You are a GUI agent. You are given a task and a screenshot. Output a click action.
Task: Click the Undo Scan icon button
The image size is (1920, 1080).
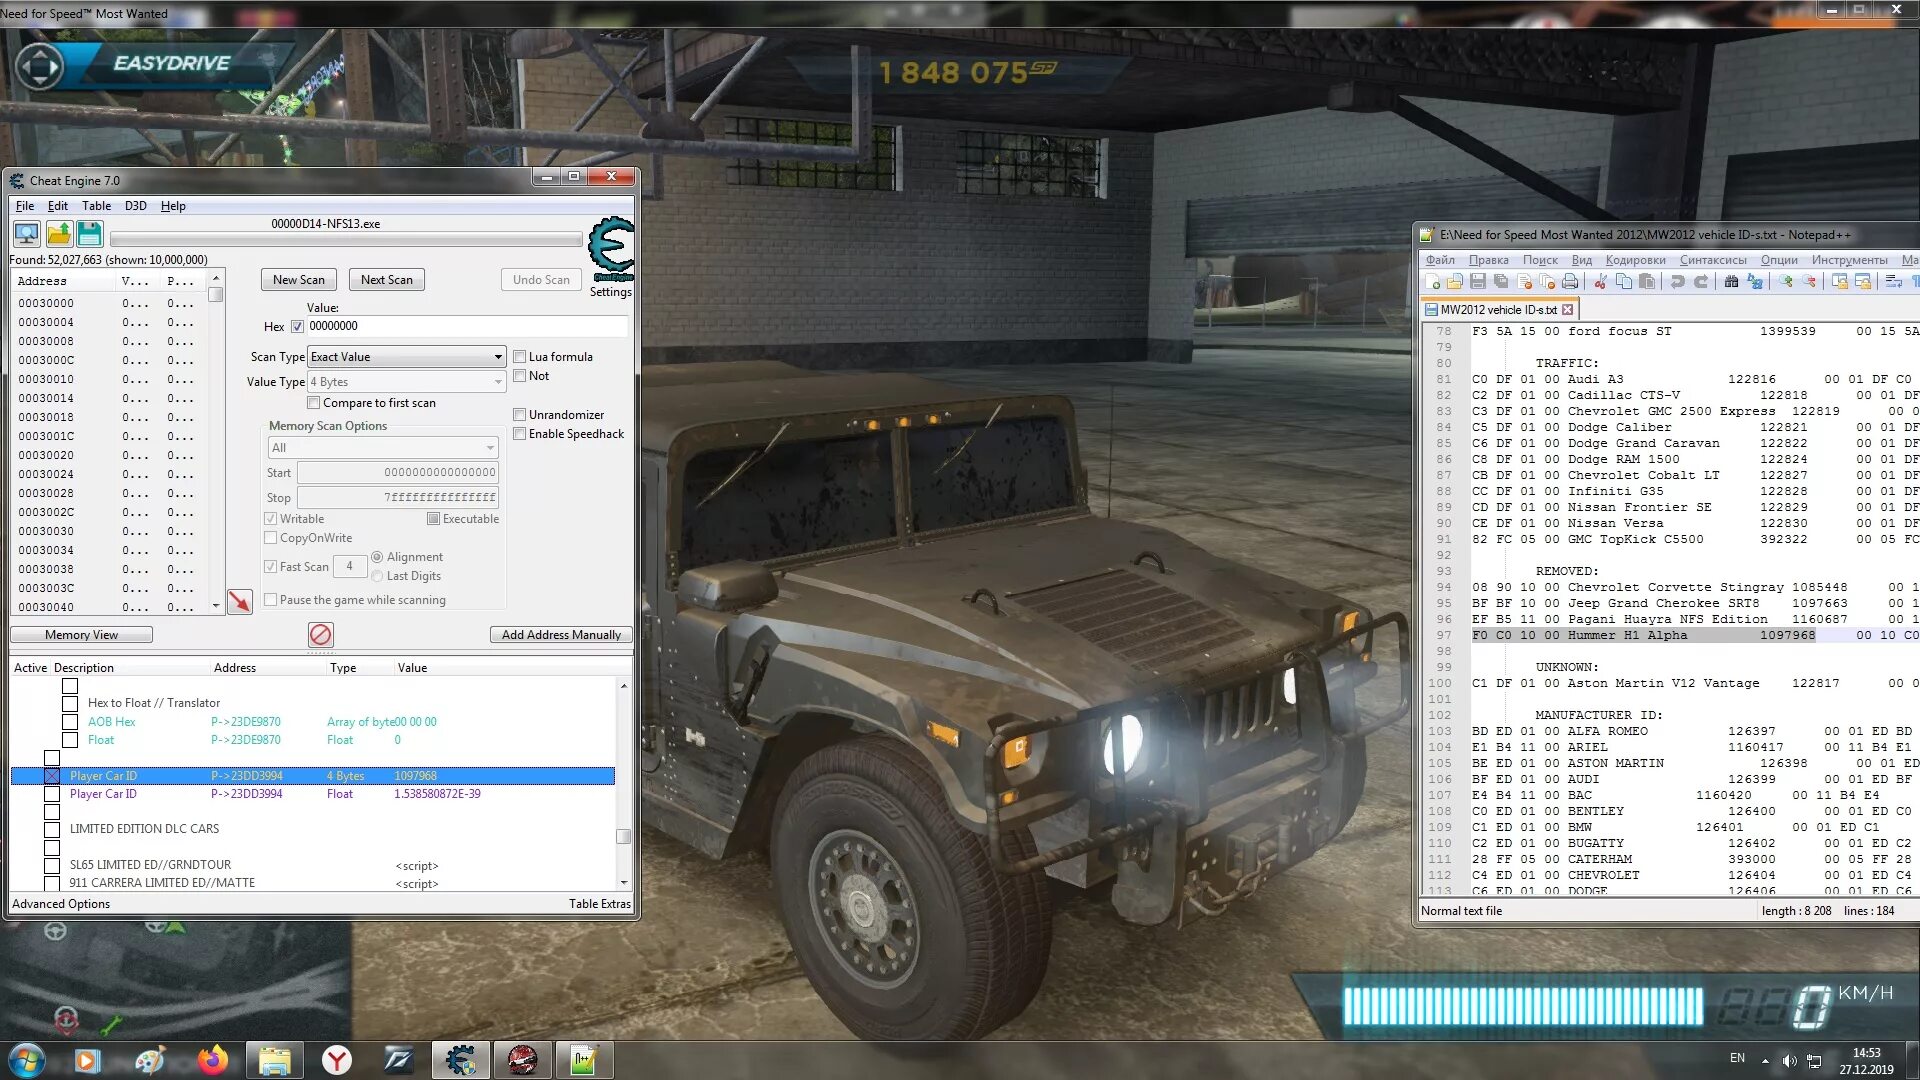tap(542, 278)
